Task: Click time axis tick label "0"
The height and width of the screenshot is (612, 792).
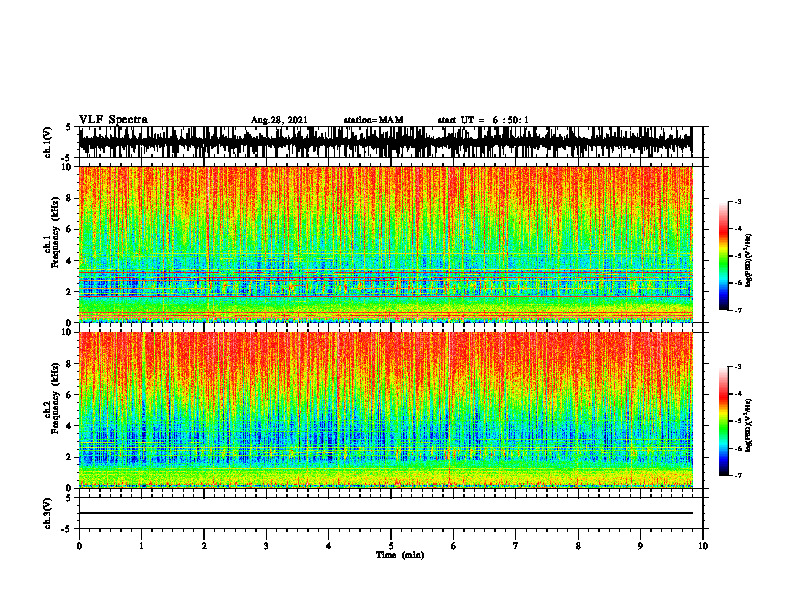Action: (79, 546)
